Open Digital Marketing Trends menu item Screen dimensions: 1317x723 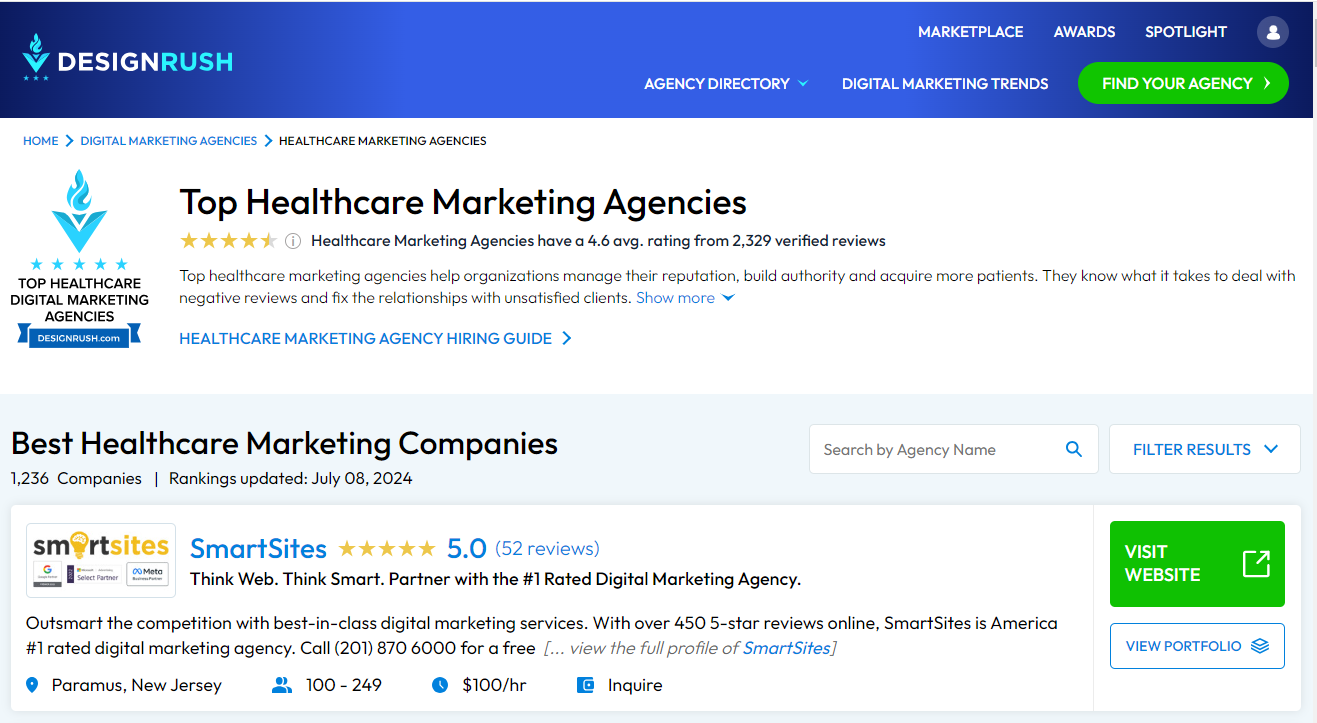point(945,84)
